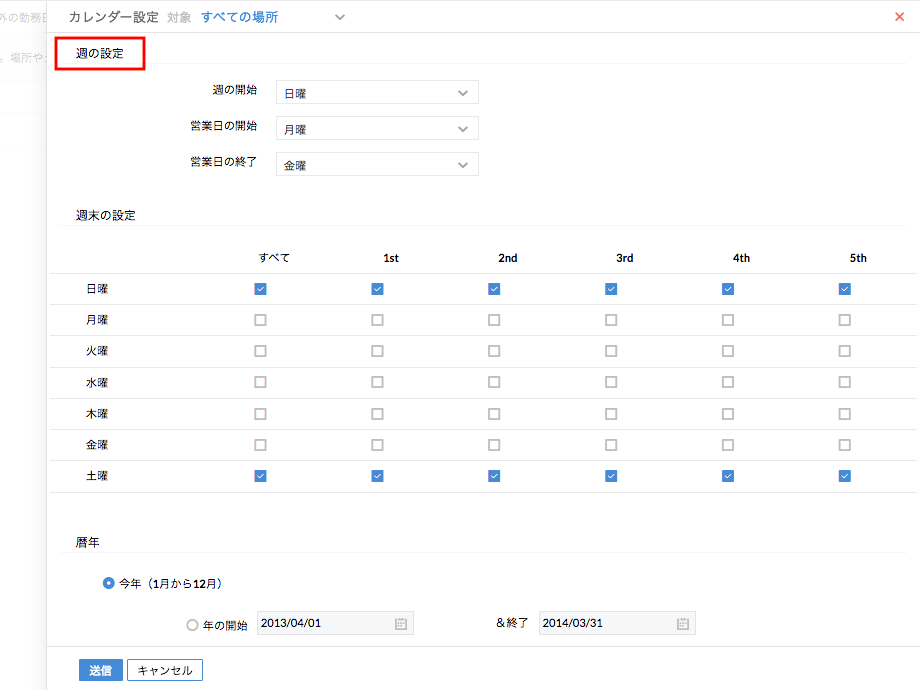
Task: Open the 週の開始 dropdown
Action: tap(377, 93)
